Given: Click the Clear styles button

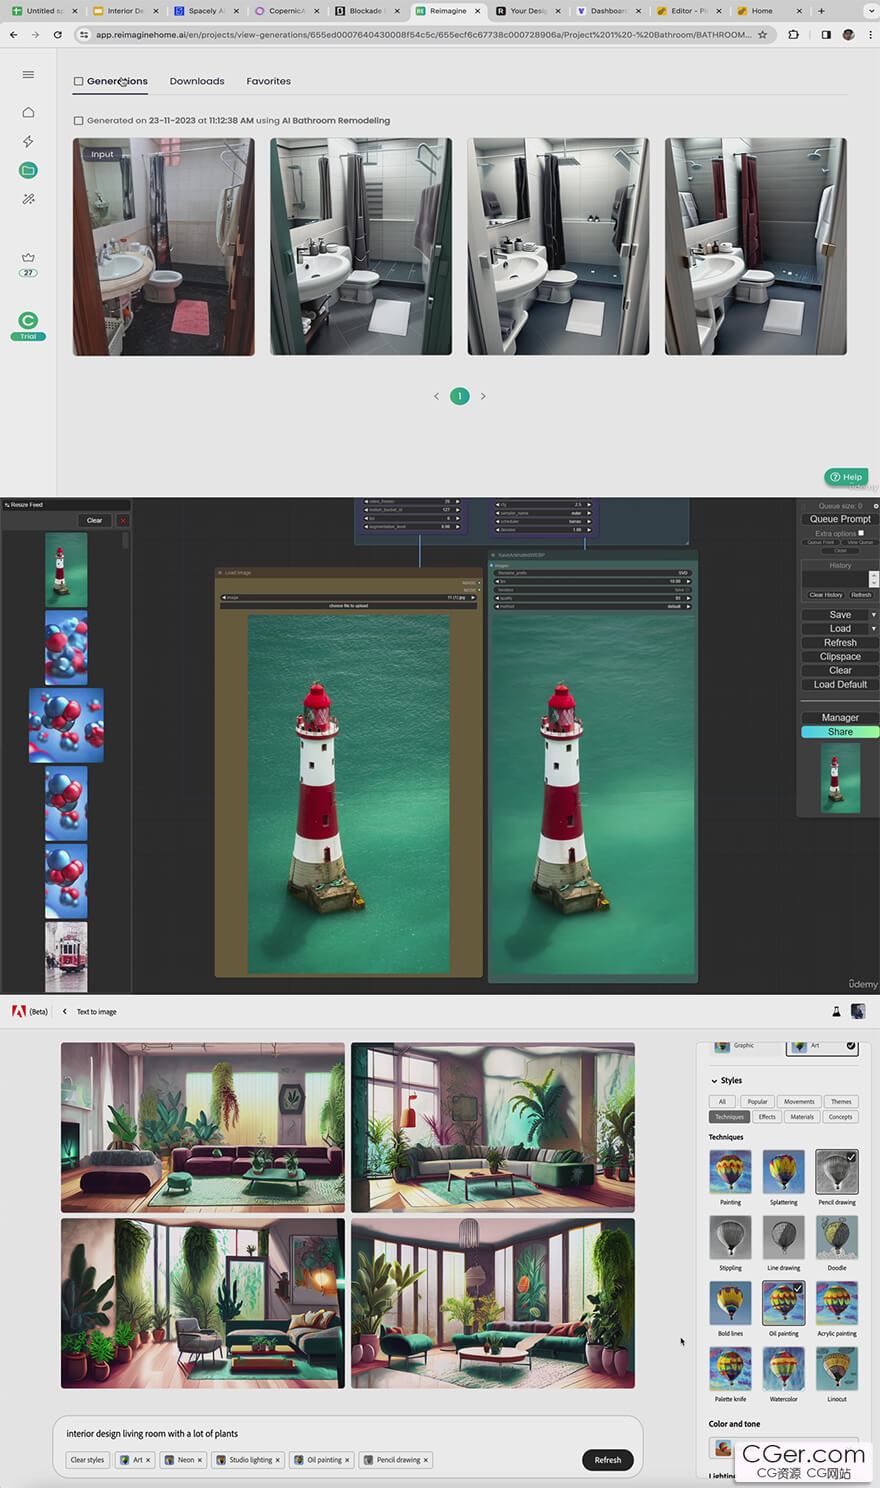Looking at the screenshot, I should tap(87, 1460).
